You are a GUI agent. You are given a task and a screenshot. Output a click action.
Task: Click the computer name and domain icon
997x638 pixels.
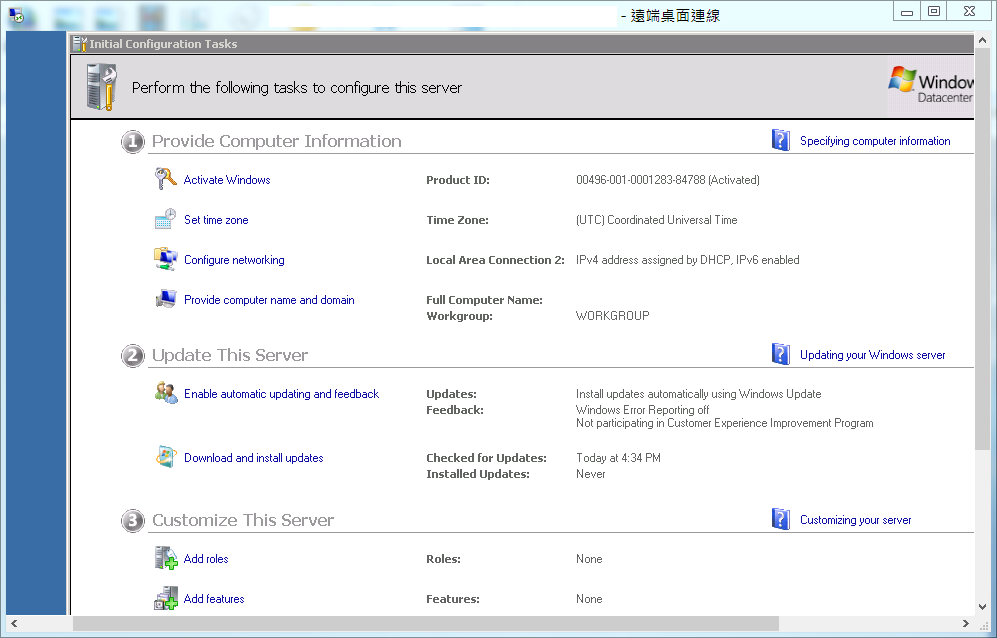165,299
